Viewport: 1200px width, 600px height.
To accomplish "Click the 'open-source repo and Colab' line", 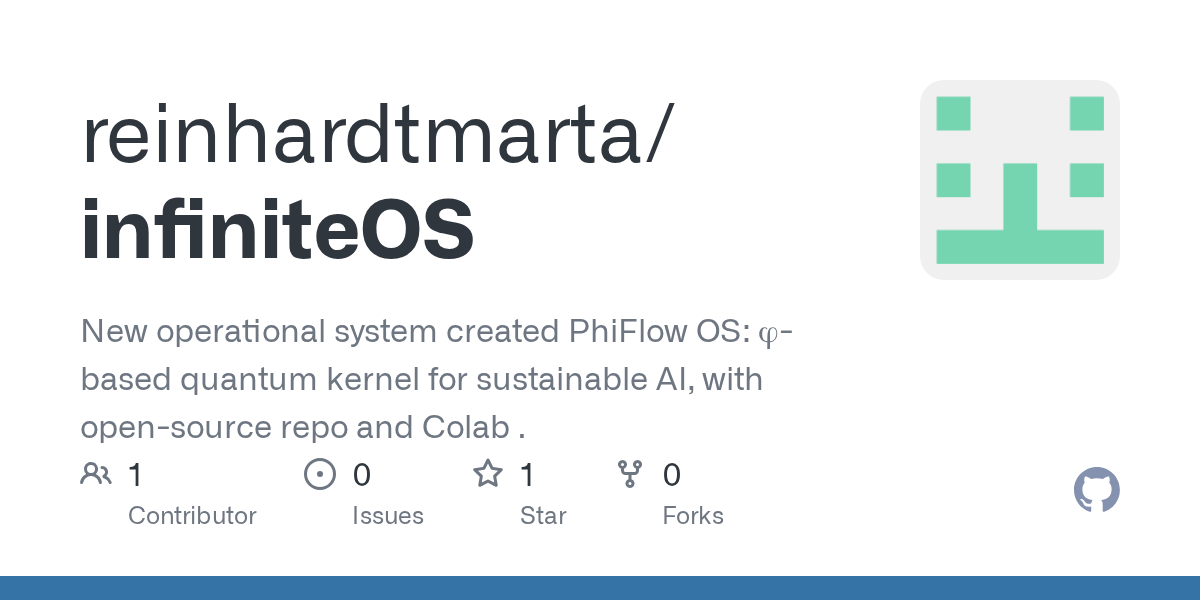I will pyautogui.click(x=303, y=427).
